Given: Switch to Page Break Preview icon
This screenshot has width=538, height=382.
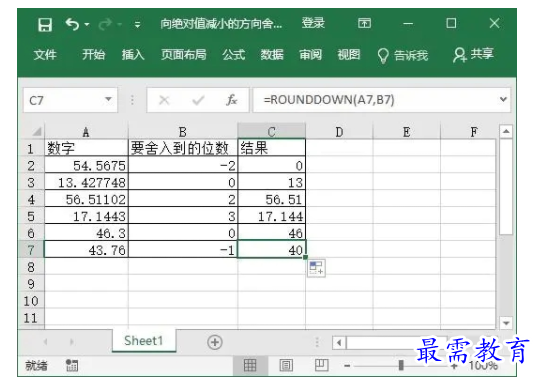Looking at the screenshot, I should pyautogui.click(x=321, y=365).
